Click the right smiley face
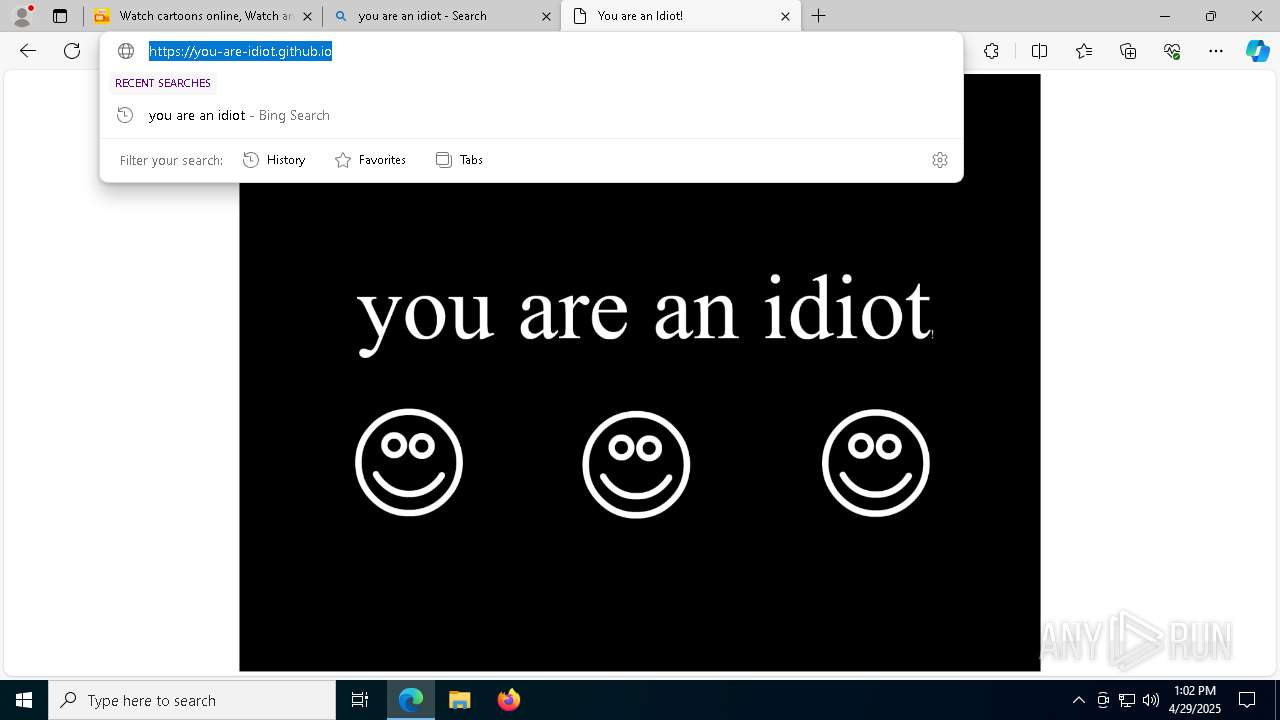1280x720 pixels. 876,463
